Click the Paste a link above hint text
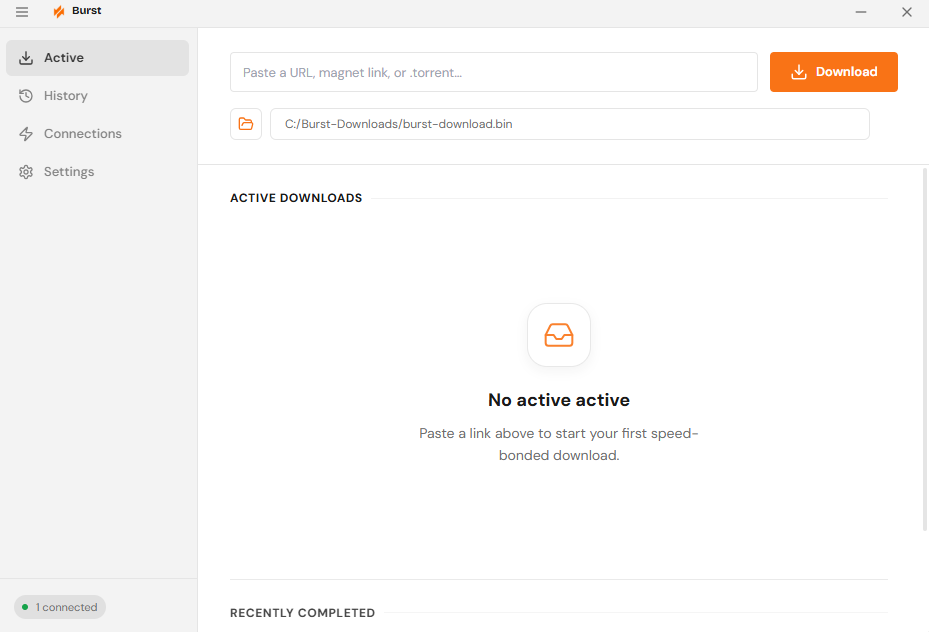The height and width of the screenshot is (632, 929). point(559,444)
